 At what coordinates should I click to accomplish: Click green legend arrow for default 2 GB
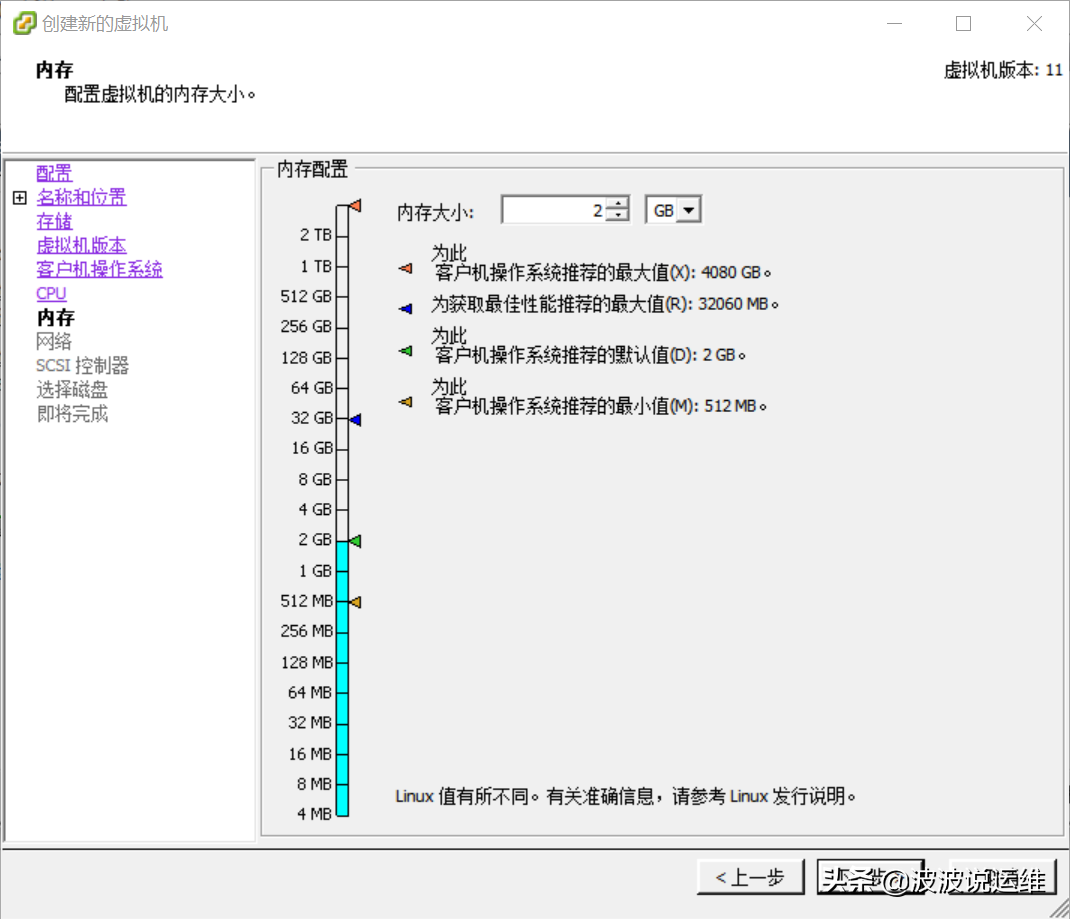tap(406, 351)
